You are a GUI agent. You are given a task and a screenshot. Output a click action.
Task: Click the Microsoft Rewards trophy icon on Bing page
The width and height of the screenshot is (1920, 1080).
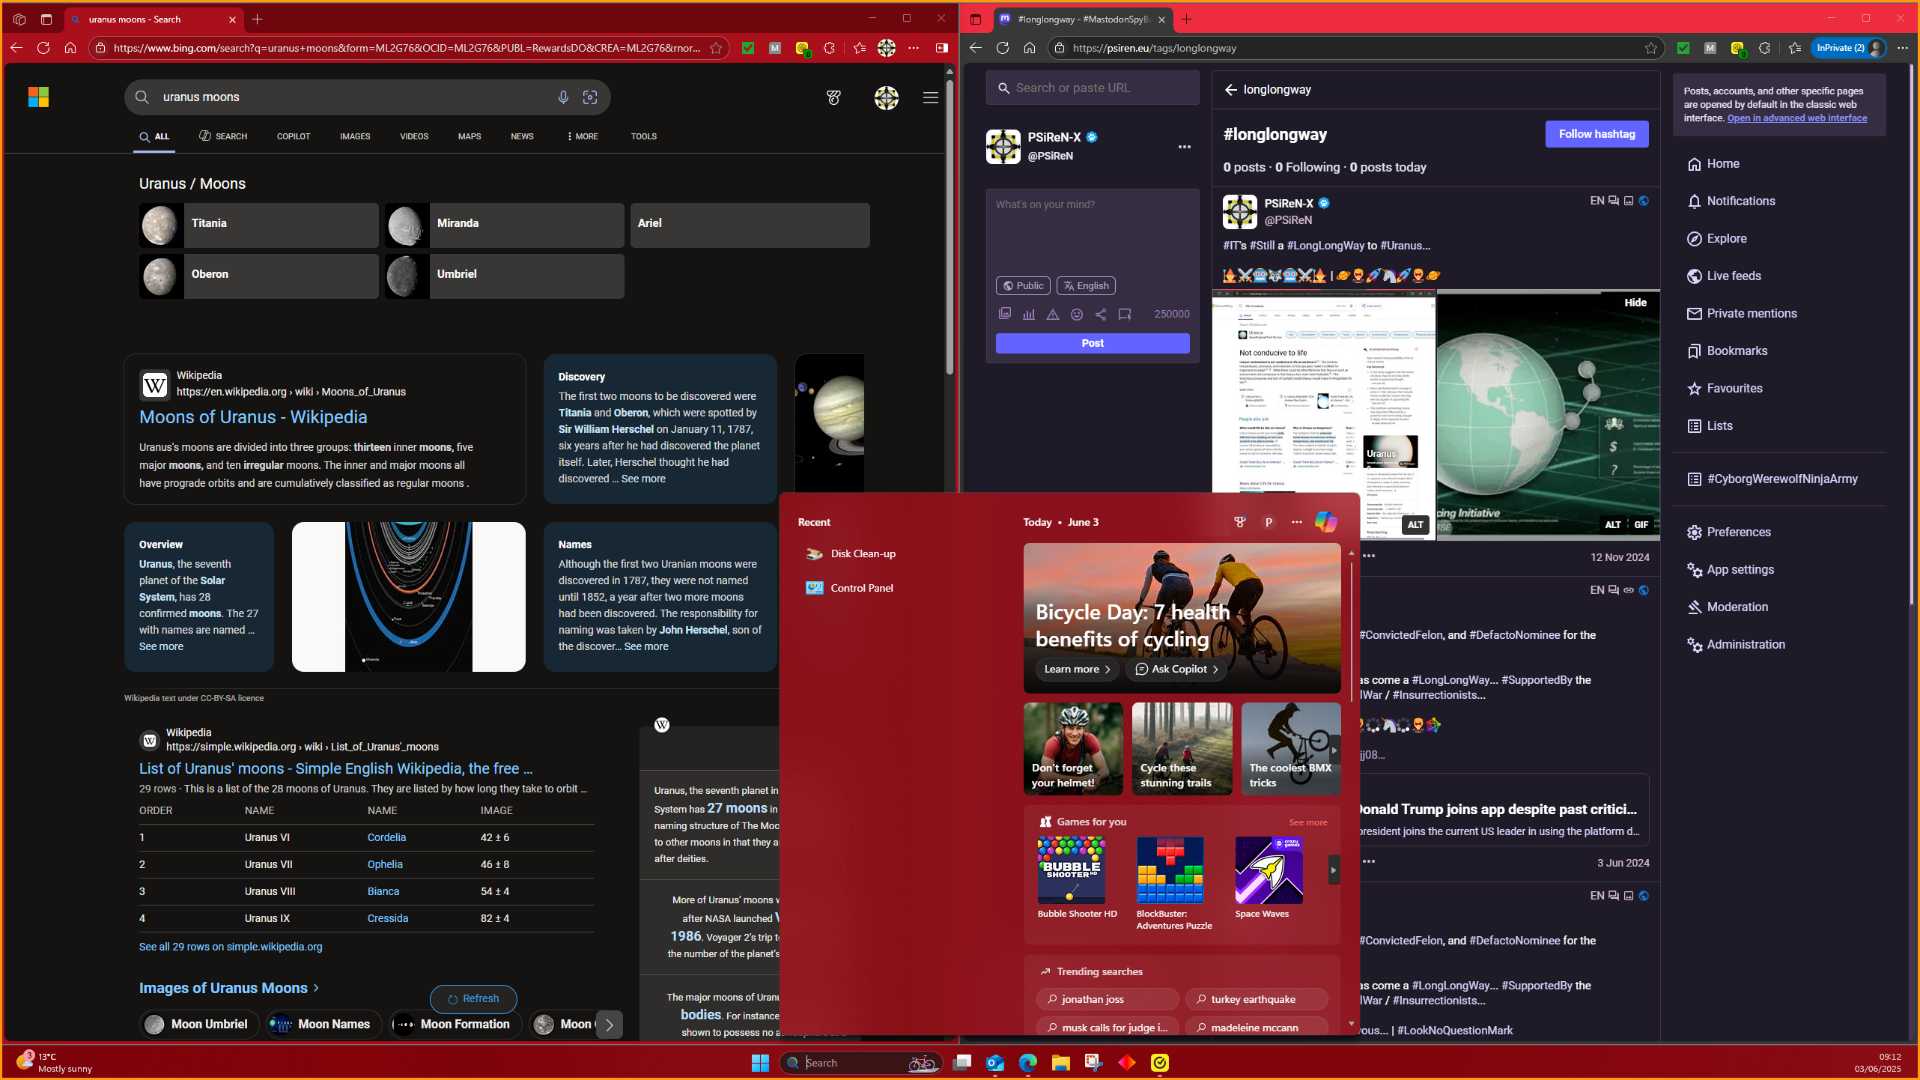(x=834, y=97)
